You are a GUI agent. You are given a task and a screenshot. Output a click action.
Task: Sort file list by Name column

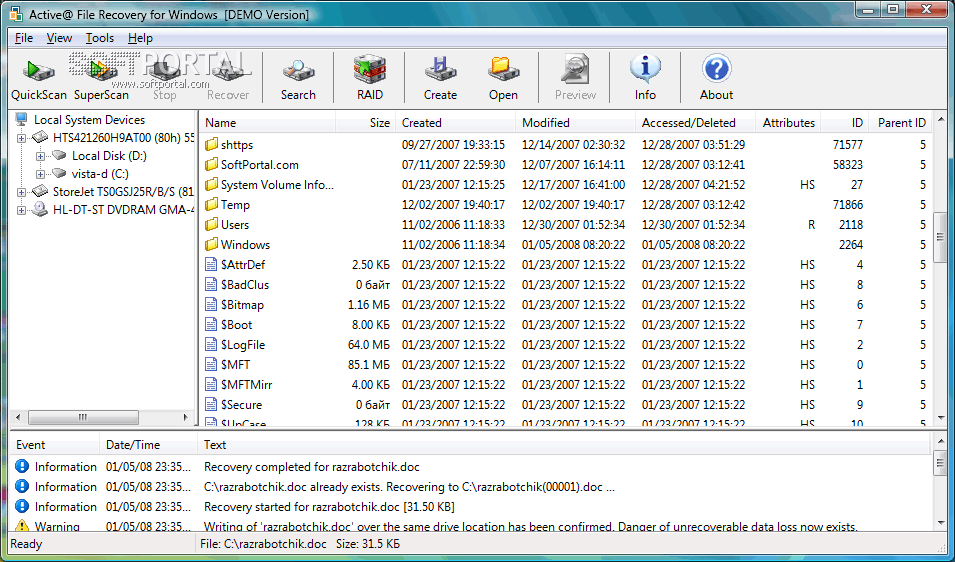pyautogui.click(x=268, y=122)
